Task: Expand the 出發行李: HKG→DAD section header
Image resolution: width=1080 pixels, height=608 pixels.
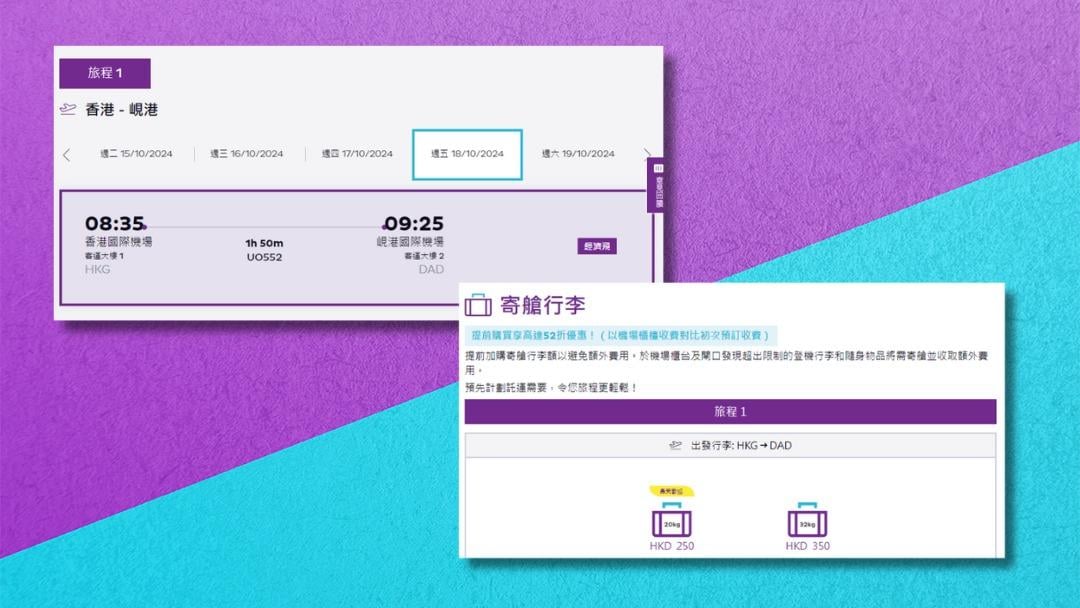Action: click(x=730, y=445)
